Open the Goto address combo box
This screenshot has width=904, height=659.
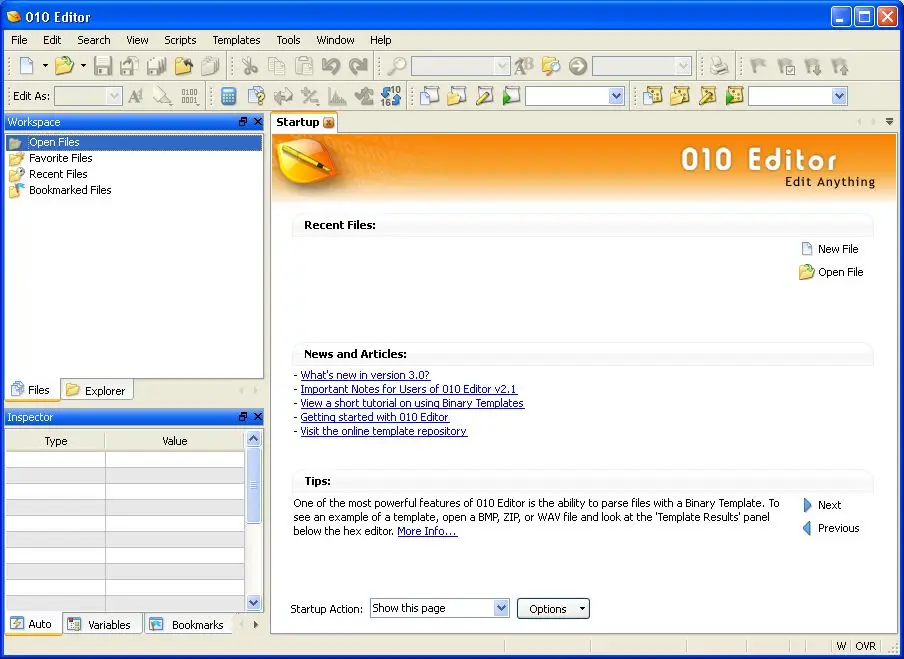pos(642,66)
